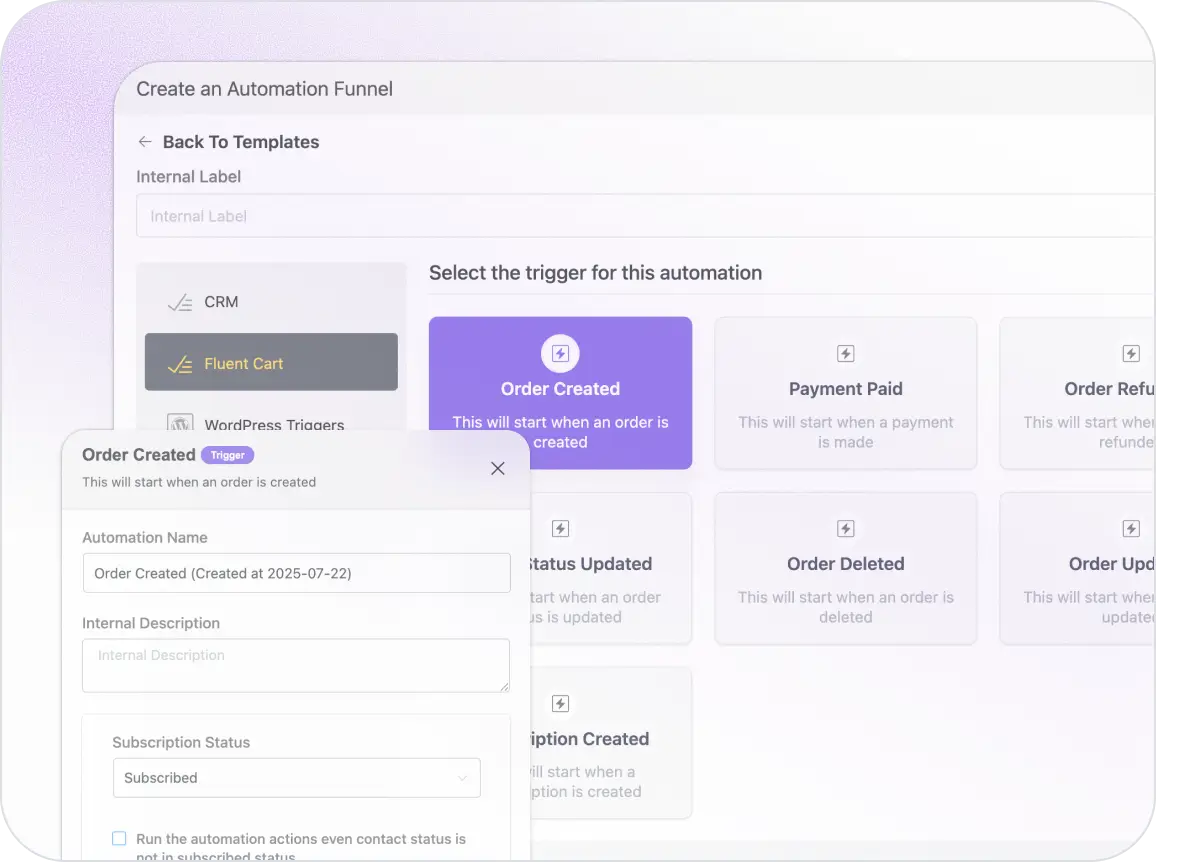Choose the Payment Paid trigger card

pos(846,393)
